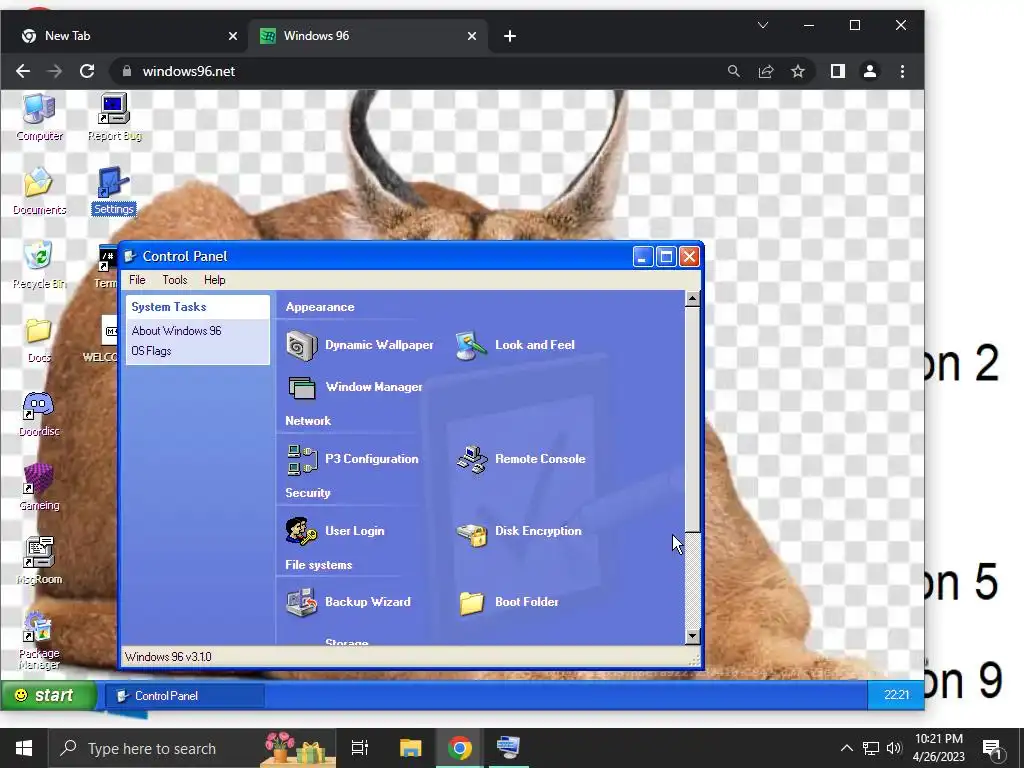The width and height of the screenshot is (1024, 768).
Task: Select the Docs folder desktop icon
Action: coord(39,340)
